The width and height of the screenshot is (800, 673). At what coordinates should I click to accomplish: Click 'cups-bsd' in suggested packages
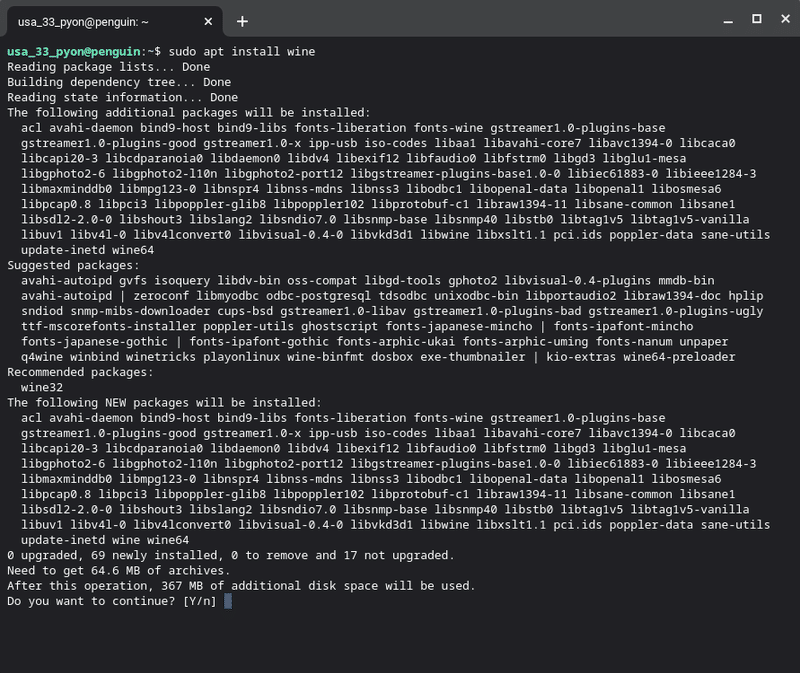pyautogui.click(x=245, y=311)
